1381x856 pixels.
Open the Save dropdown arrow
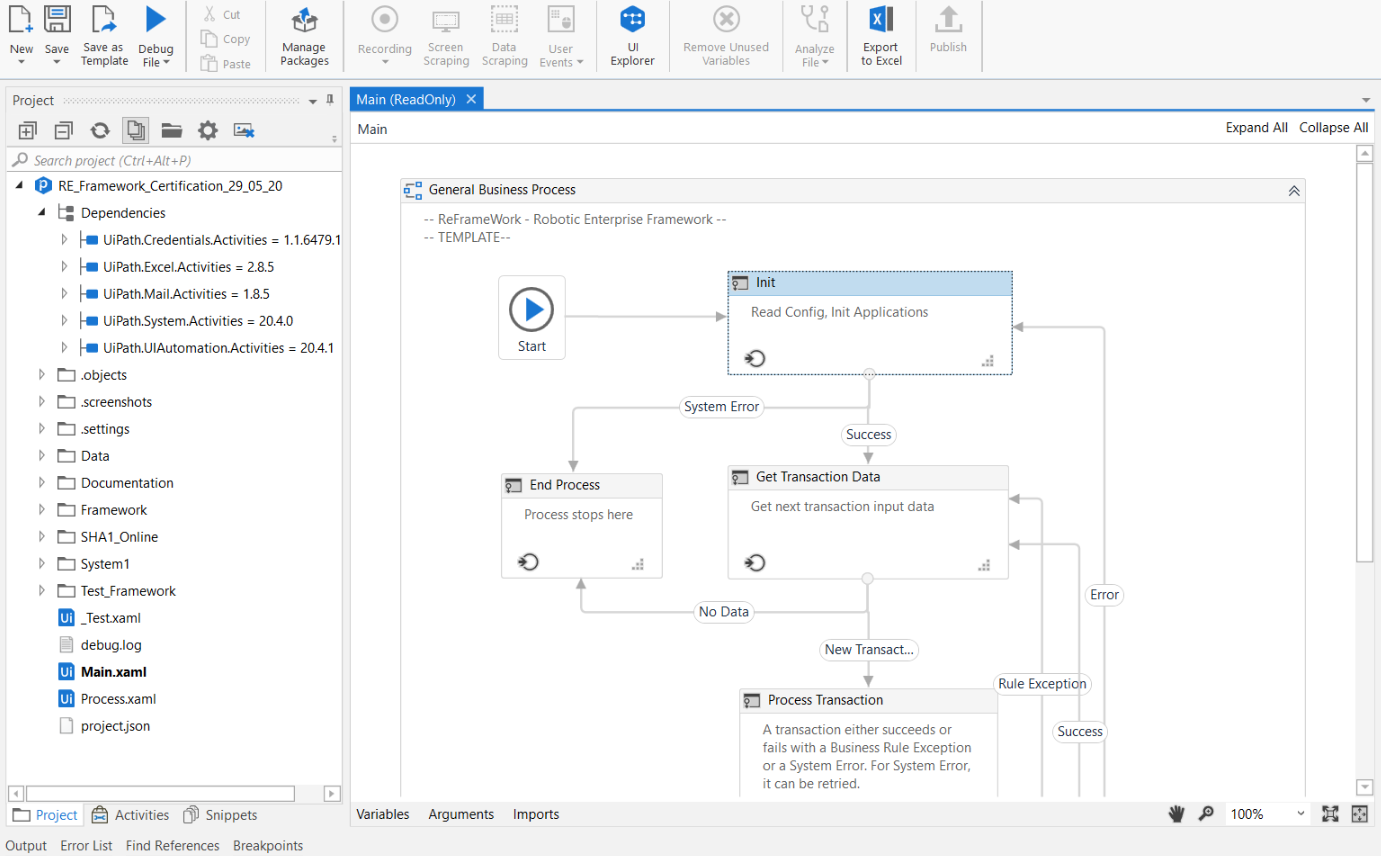57,62
